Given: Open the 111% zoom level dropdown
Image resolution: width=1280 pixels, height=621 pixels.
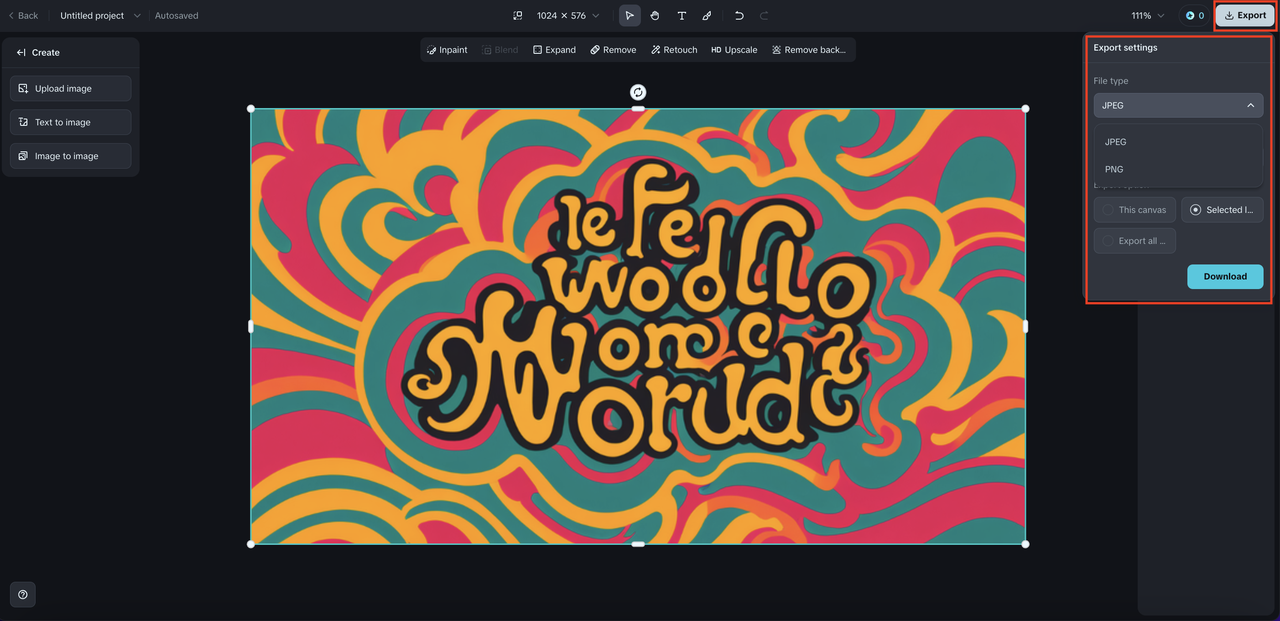Looking at the screenshot, I should pyautogui.click(x=1147, y=16).
